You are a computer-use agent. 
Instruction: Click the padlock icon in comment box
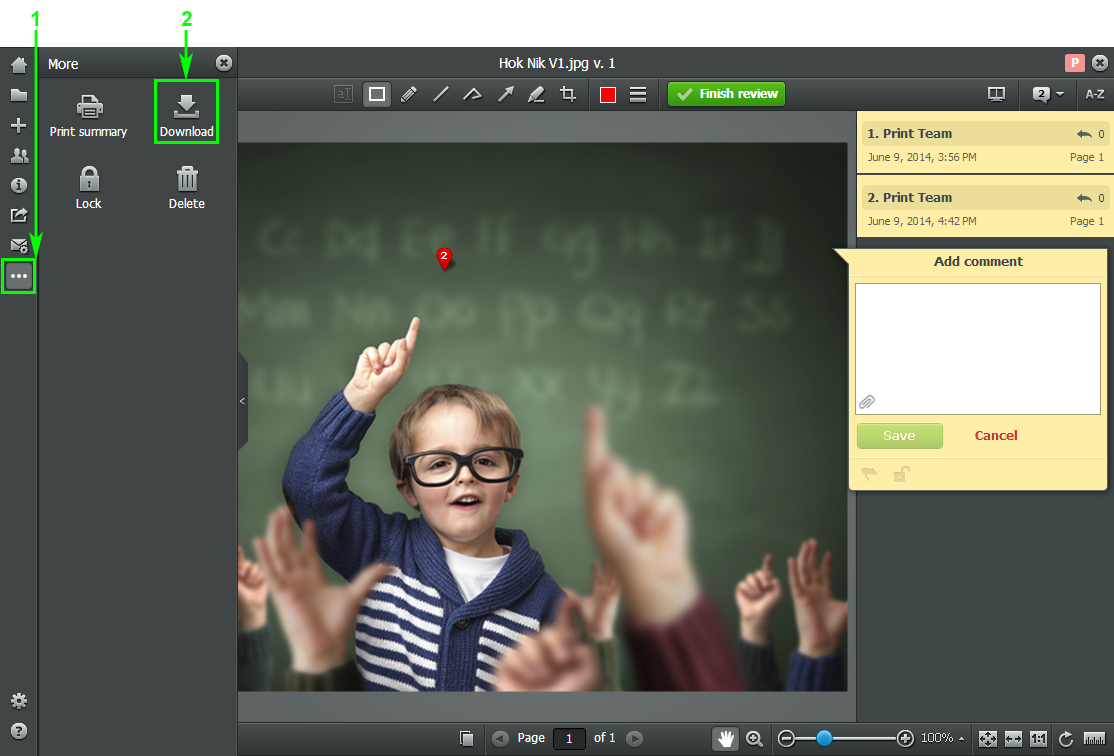click(x=901, y=474)
